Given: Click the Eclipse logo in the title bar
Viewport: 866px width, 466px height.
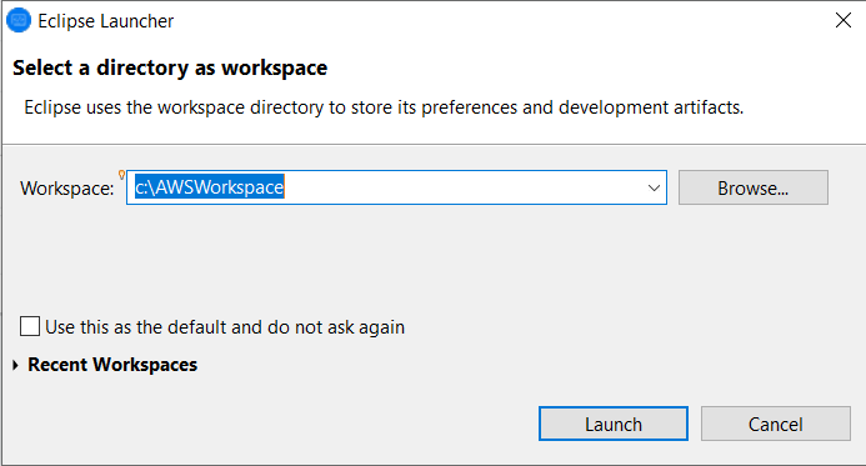Looking at the screenshot, I should (x=18, y=20).
